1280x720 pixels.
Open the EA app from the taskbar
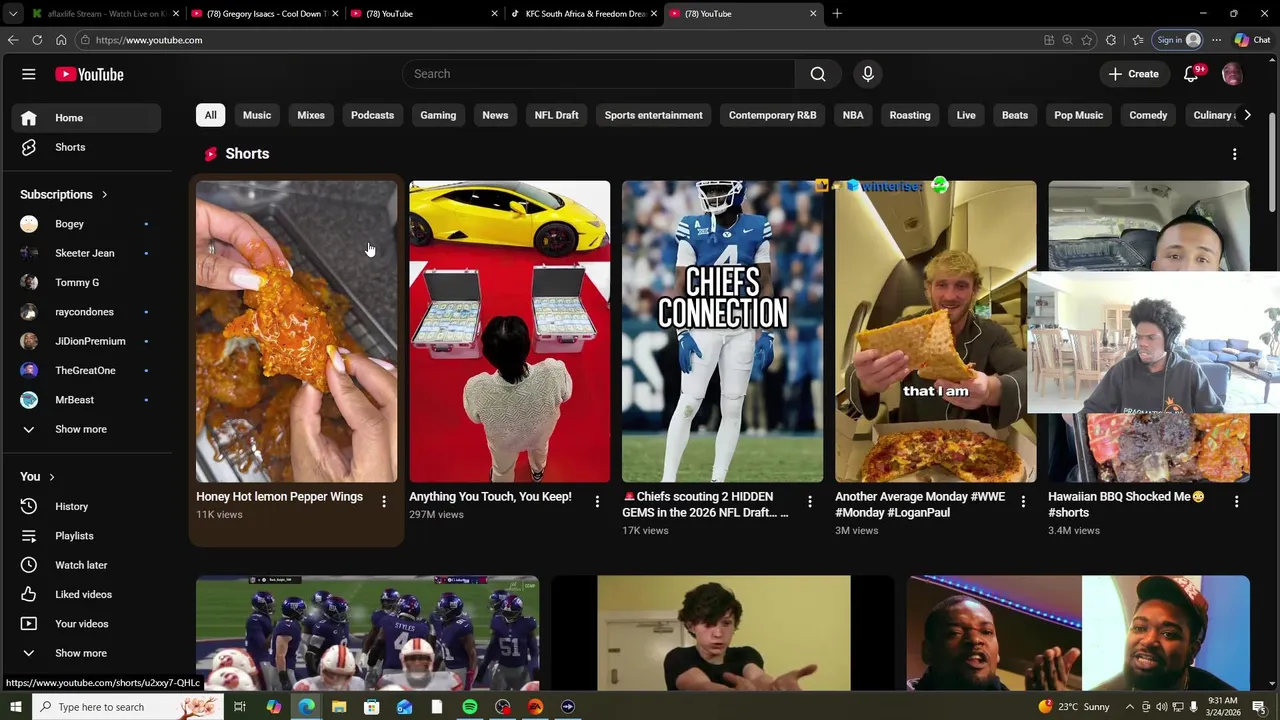tap(535, 707)
